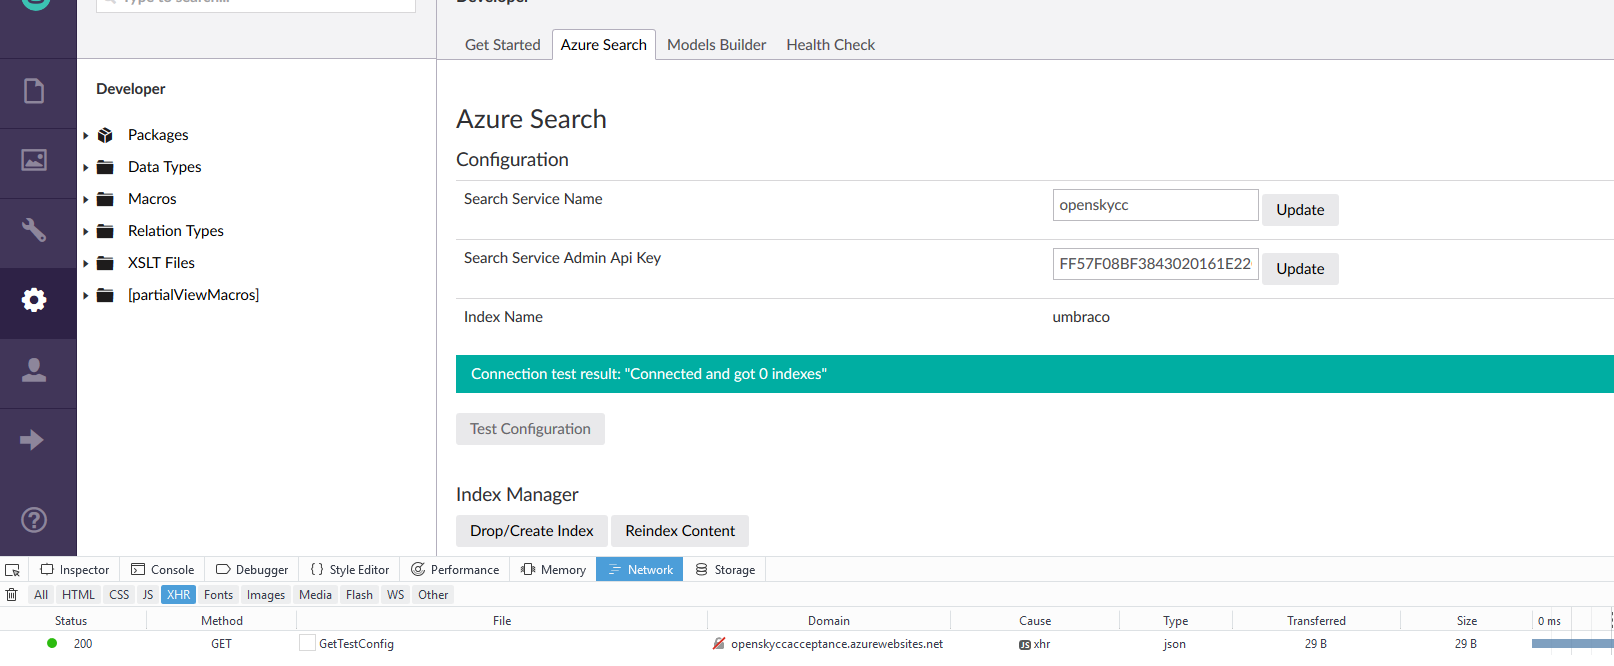This screenshot has height=666, width=1614.
Task: Expand the [partialViewMacros] tree node
Action: [86, 295]
